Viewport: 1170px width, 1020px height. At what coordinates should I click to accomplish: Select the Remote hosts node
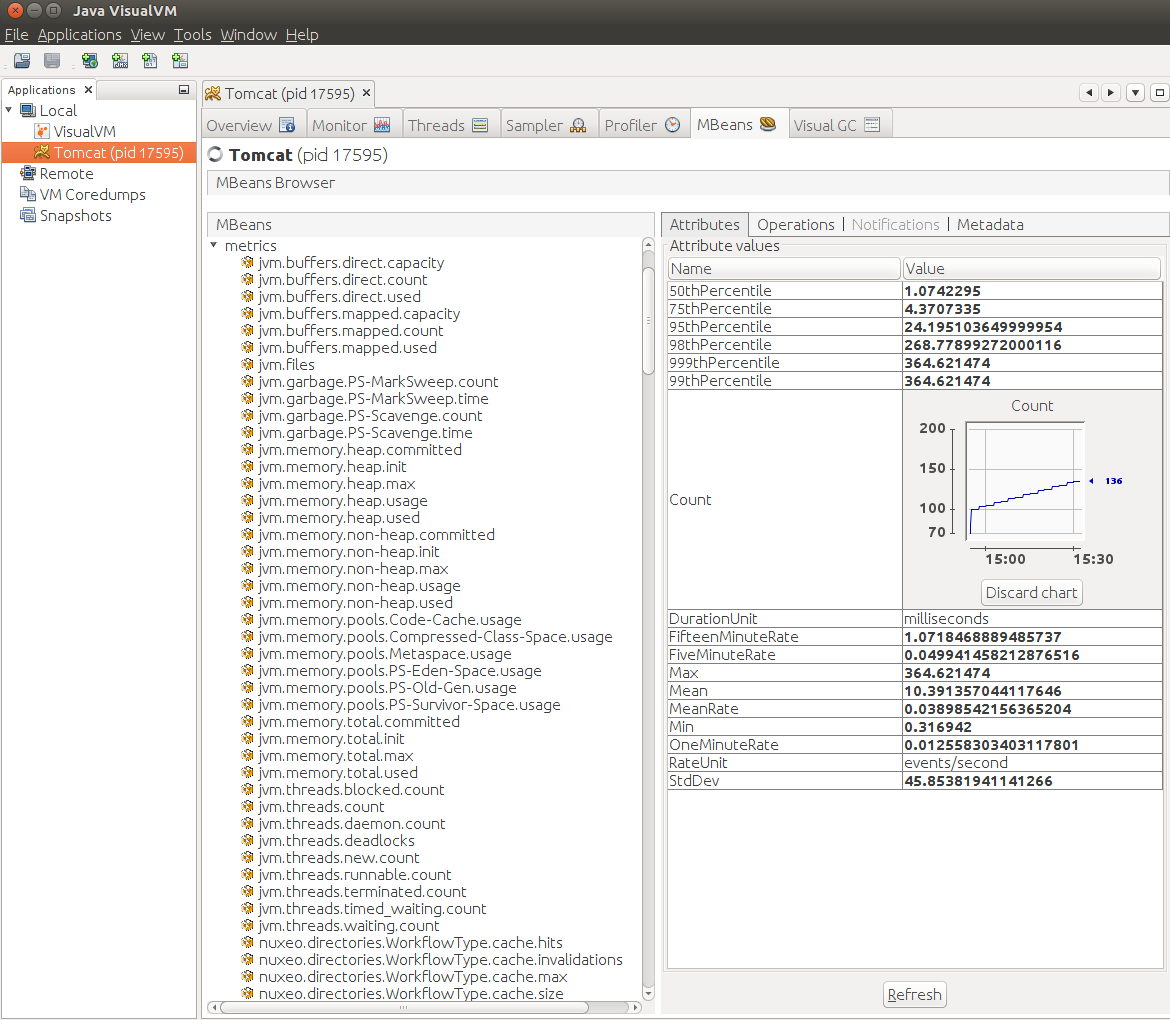pyautogui.click(x=57, y=173)
